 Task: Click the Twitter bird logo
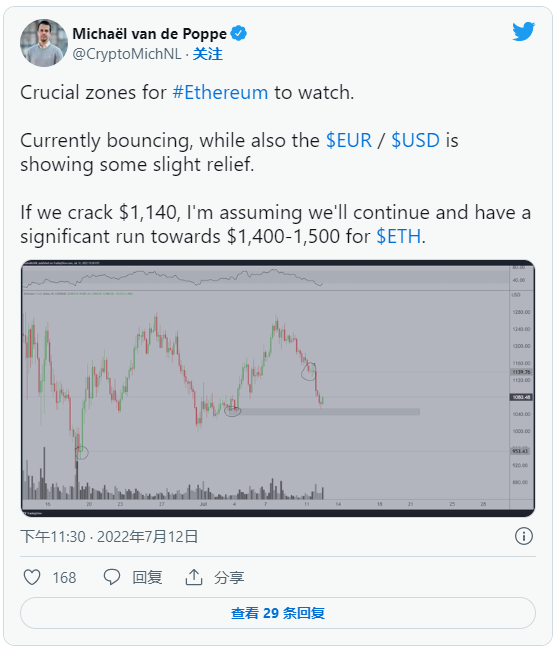(x=524, y=31)
